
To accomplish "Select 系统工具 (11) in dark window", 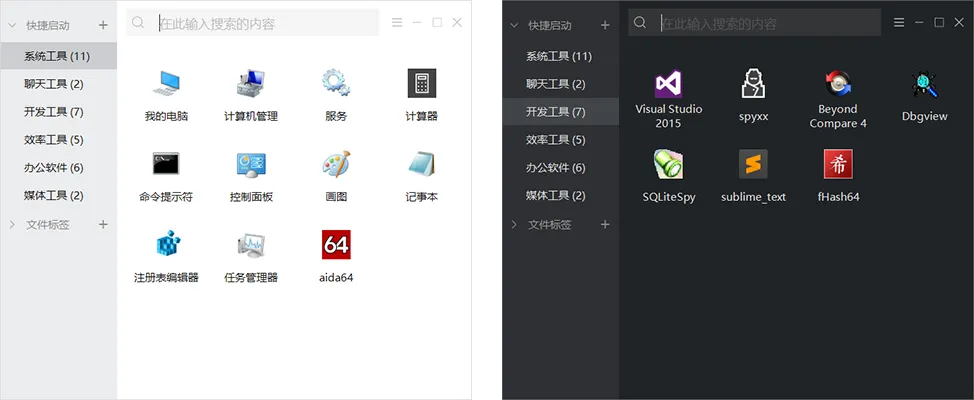I will pos(560,56).
